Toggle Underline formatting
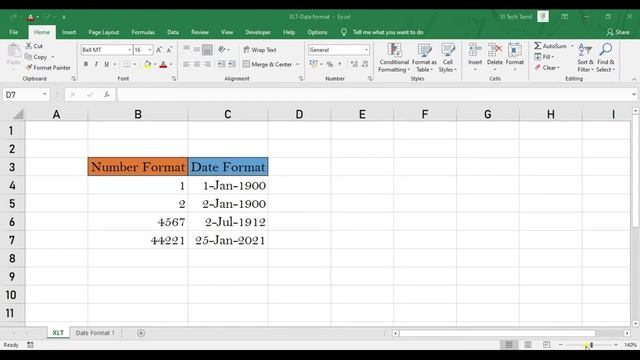This screenshot has height=360, width=640. coord(107,64)
